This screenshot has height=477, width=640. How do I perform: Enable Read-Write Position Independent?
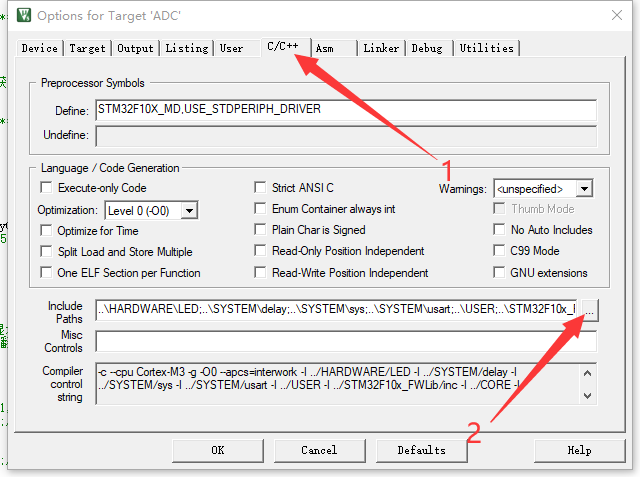[x=260, y=272]
